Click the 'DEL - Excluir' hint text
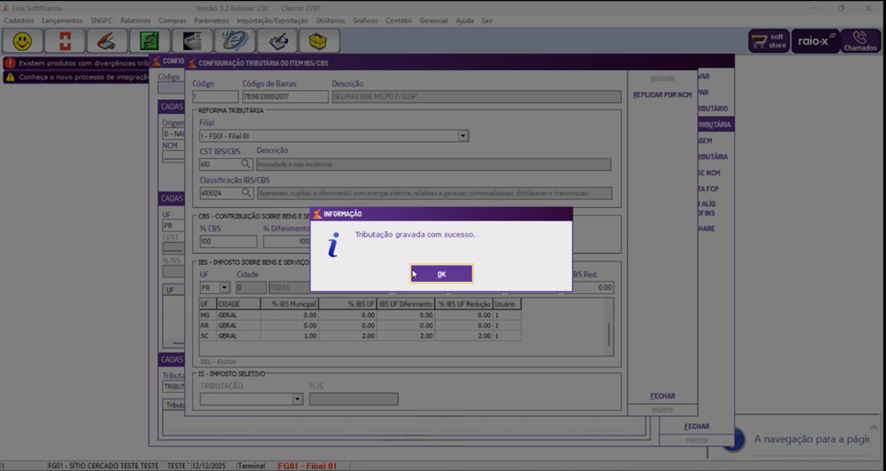 [218, 362]
